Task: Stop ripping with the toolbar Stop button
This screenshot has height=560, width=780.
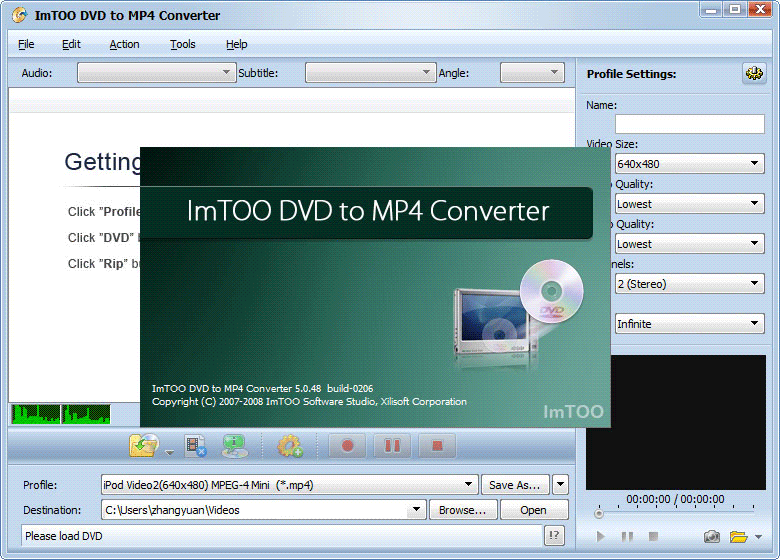Action: point(437,446)
